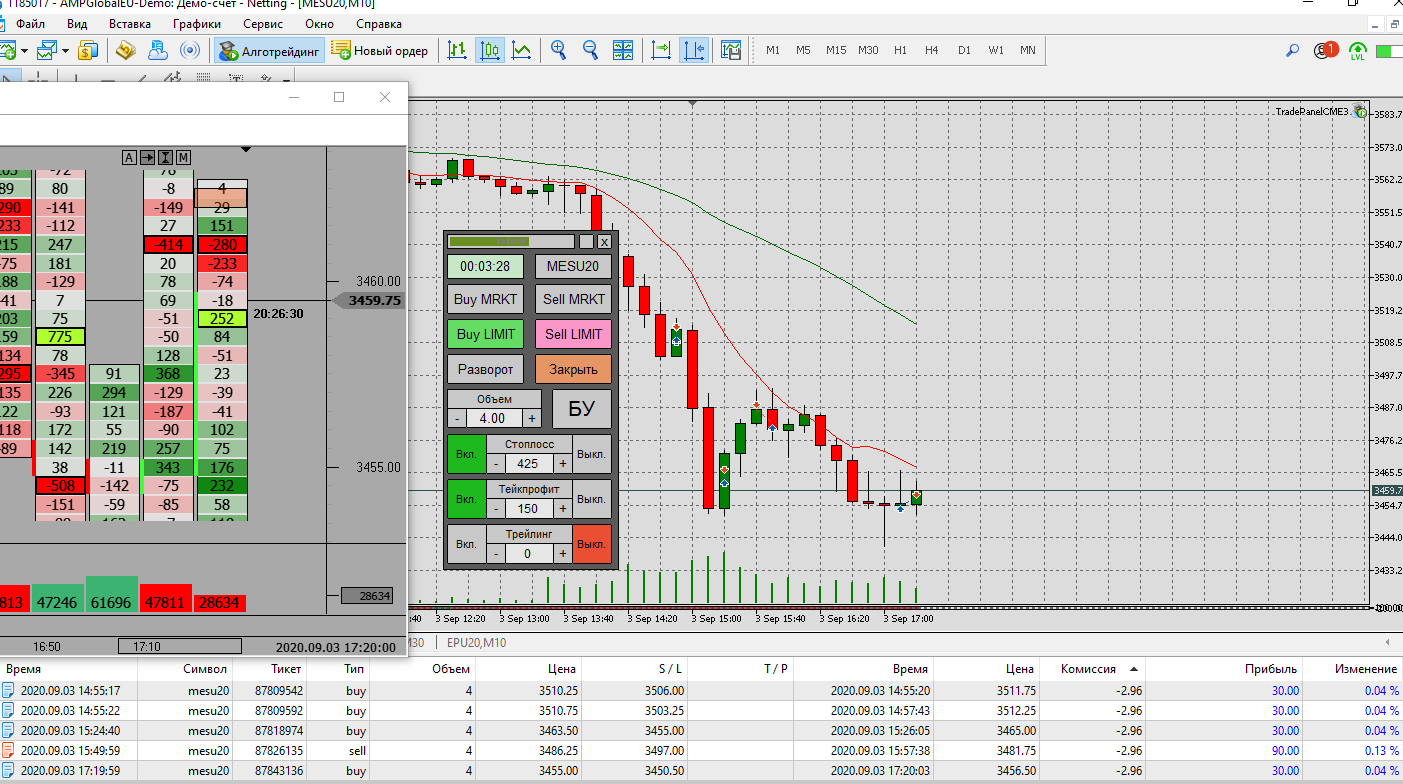The image size is (1403, 784).
Task: Switch chart to bar chart
Action: [458, 50]
